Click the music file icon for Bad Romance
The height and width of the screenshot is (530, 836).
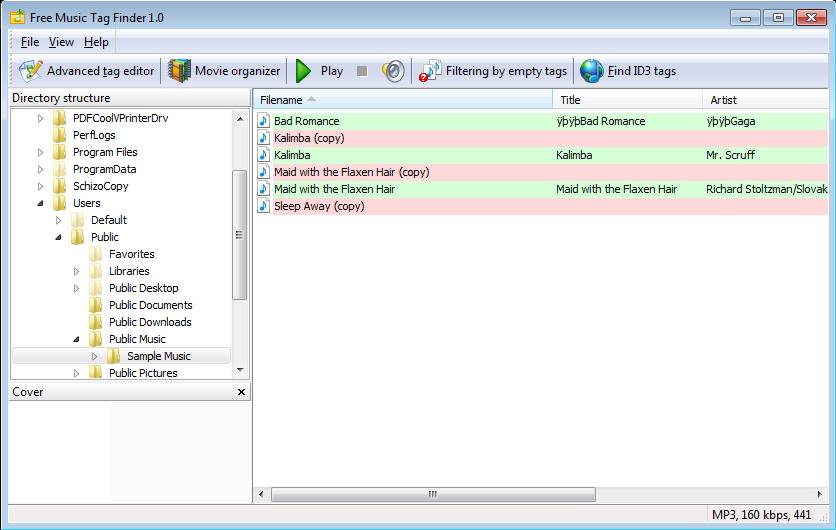coord(264,121)
